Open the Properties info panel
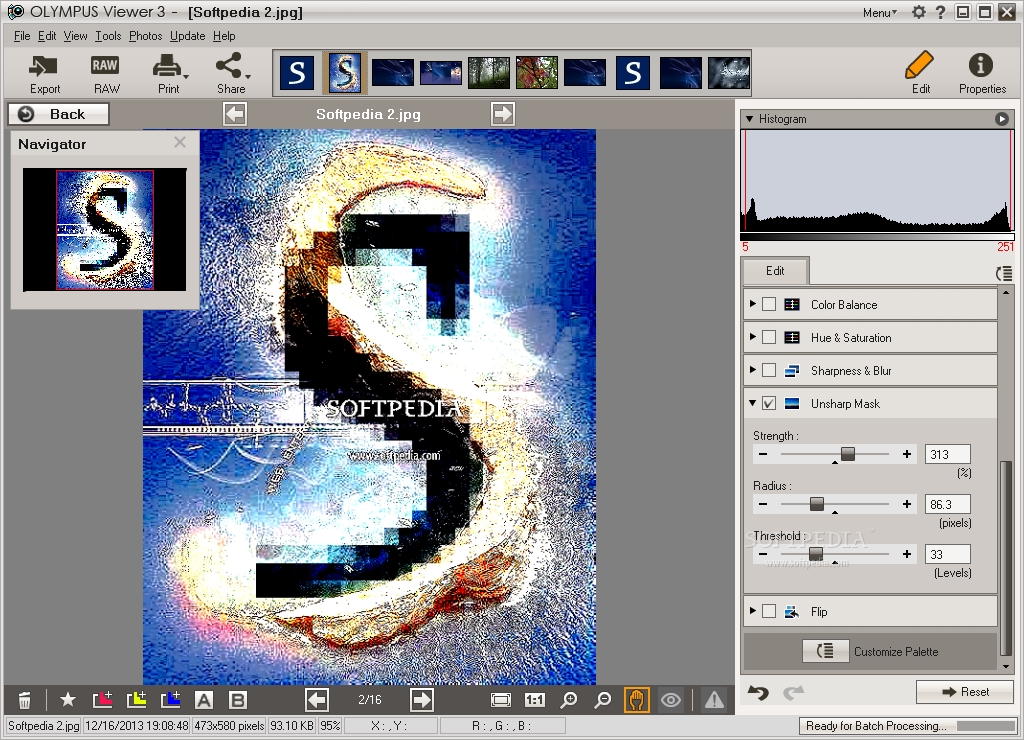1024x740 pixels. [982, 74]
